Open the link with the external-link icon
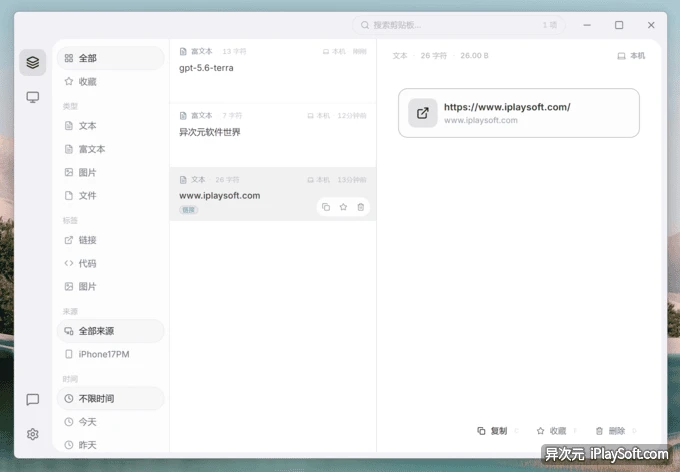 (423, 113)
